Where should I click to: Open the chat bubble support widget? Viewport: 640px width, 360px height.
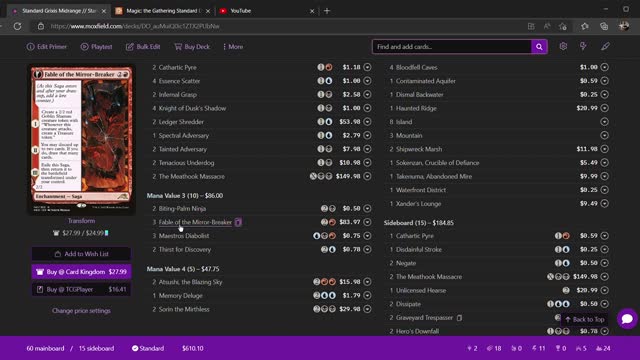click(627, 319)
